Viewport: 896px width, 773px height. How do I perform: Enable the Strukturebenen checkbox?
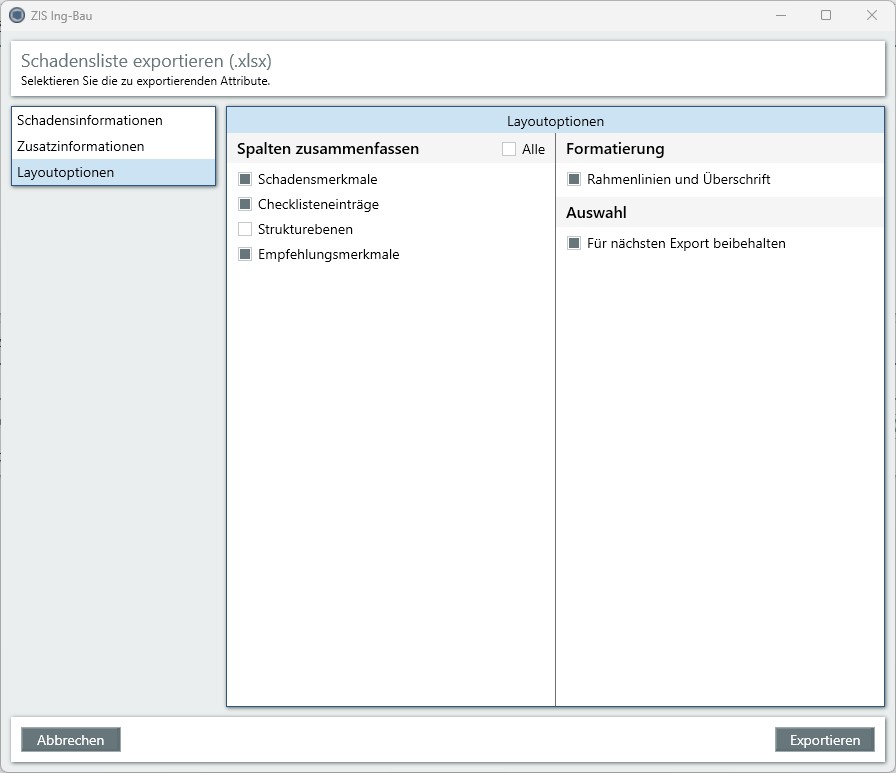(245, 229)
